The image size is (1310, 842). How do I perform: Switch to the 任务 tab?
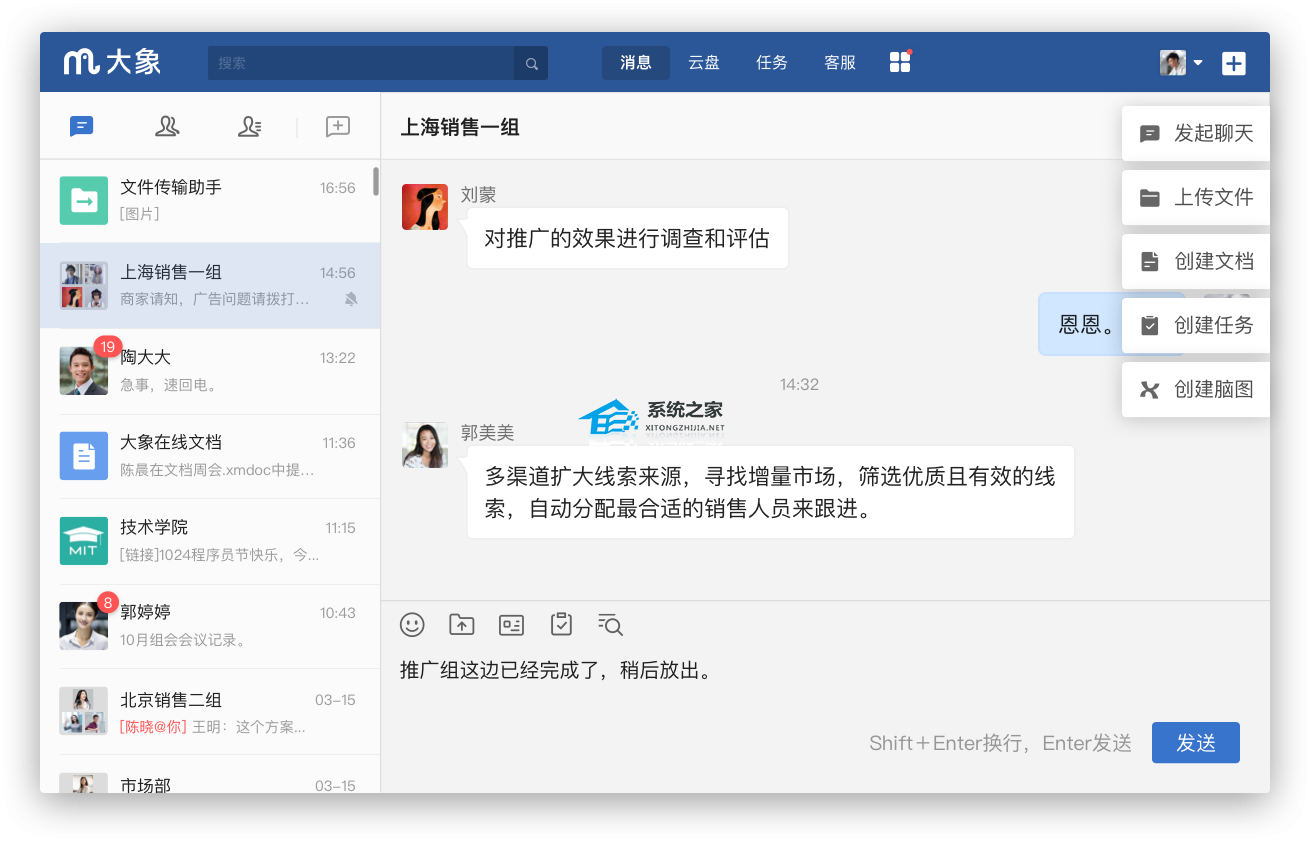772,63
